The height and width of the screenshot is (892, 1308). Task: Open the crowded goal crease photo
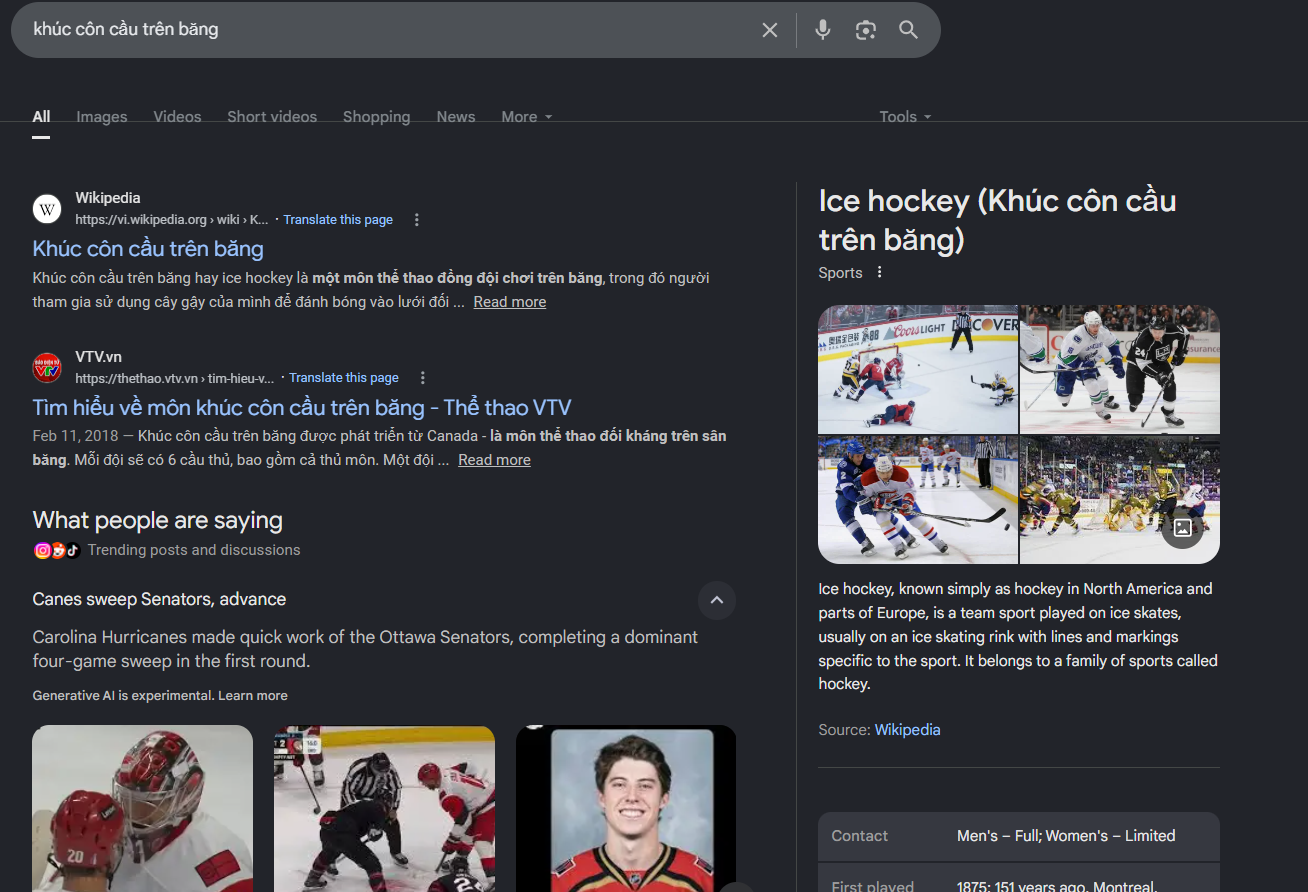click(x=1120, y=500)
